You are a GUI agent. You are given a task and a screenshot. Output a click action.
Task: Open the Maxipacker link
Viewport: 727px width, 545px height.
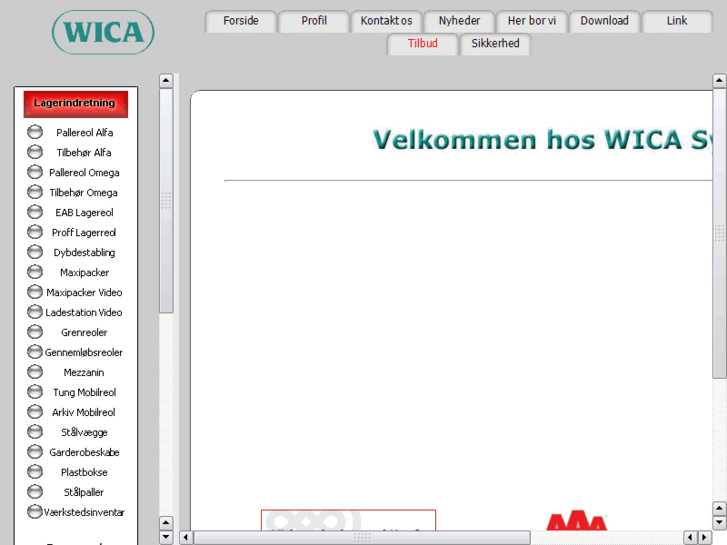[84, 272]
